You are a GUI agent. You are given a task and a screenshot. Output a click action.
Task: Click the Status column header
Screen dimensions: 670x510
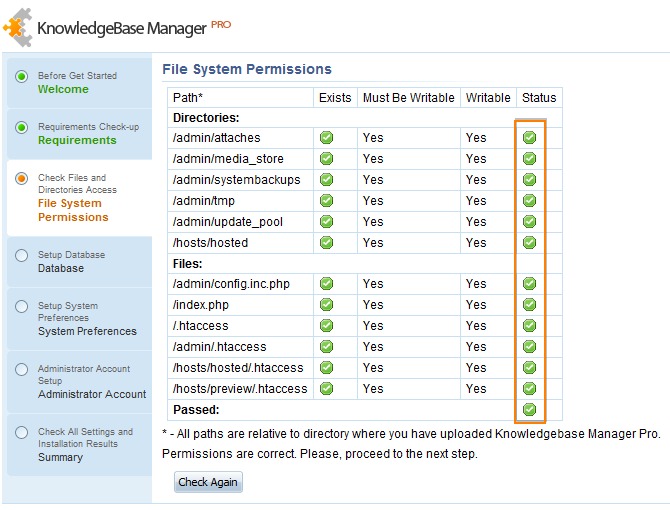click(x=539, y=98)
